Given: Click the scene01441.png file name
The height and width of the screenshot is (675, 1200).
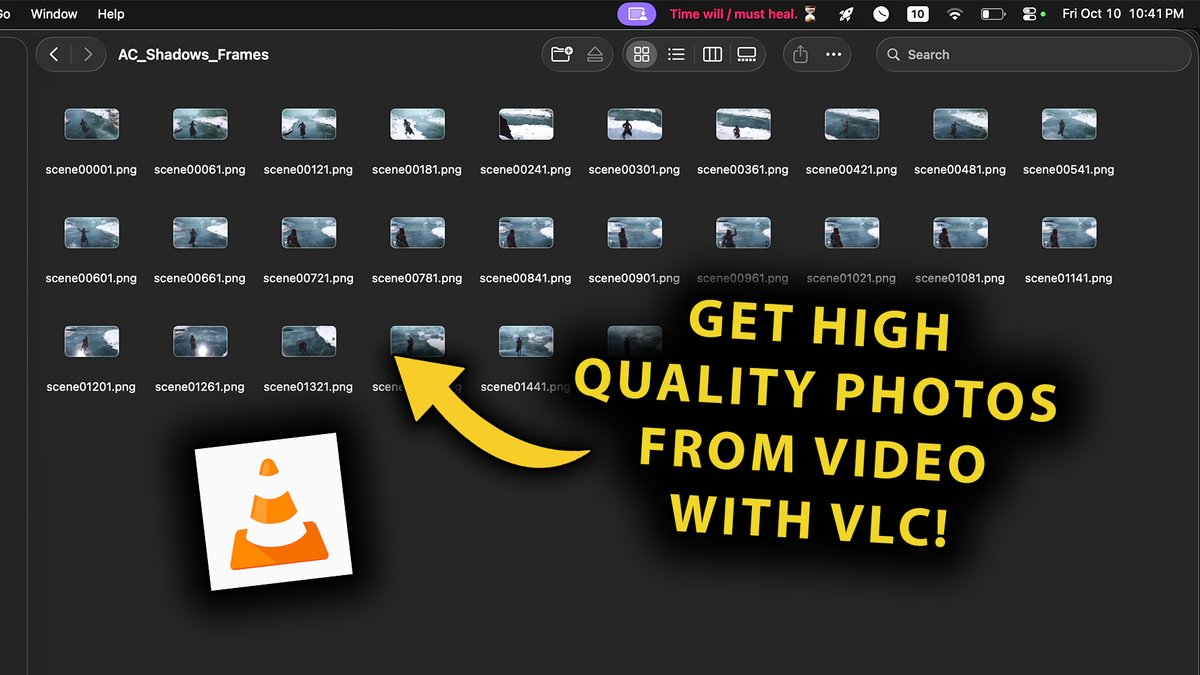Looking at the screenshot, I should (526, 387).
